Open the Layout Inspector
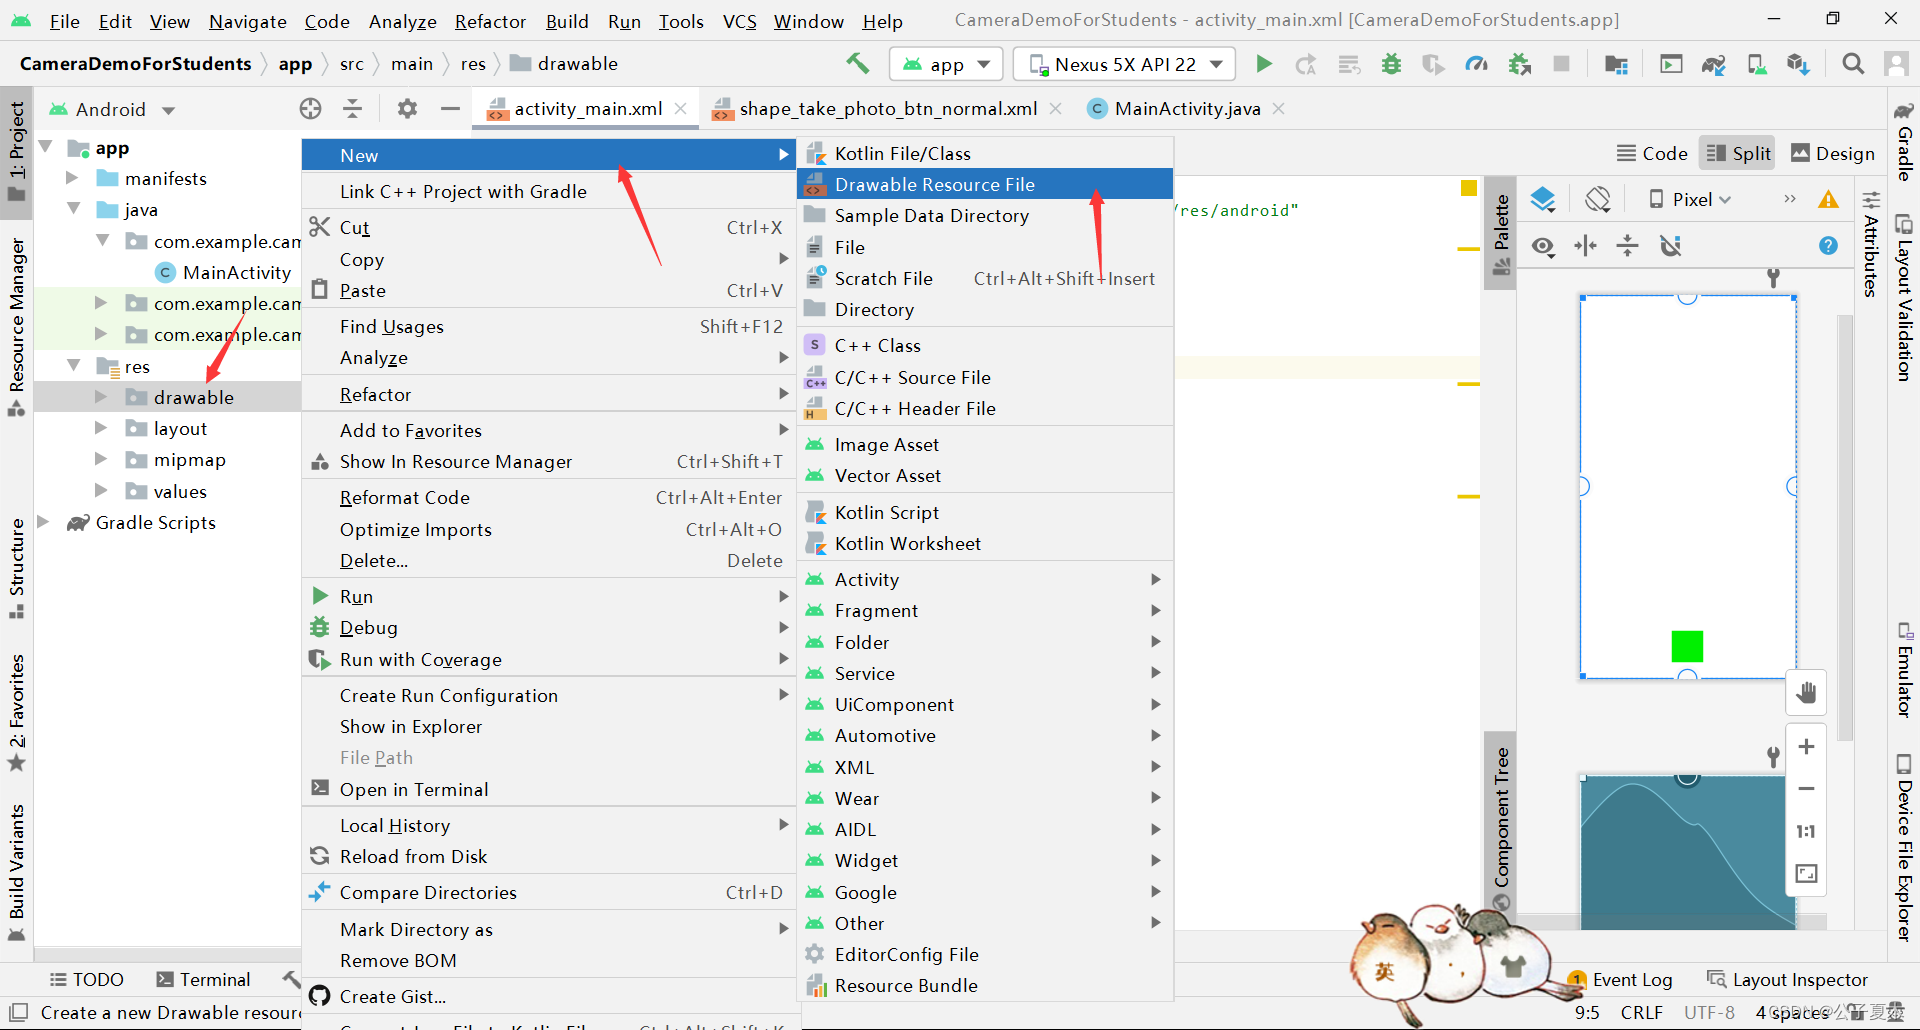This screenshot has width=1920, height=1030. [x=1800, y=979]
